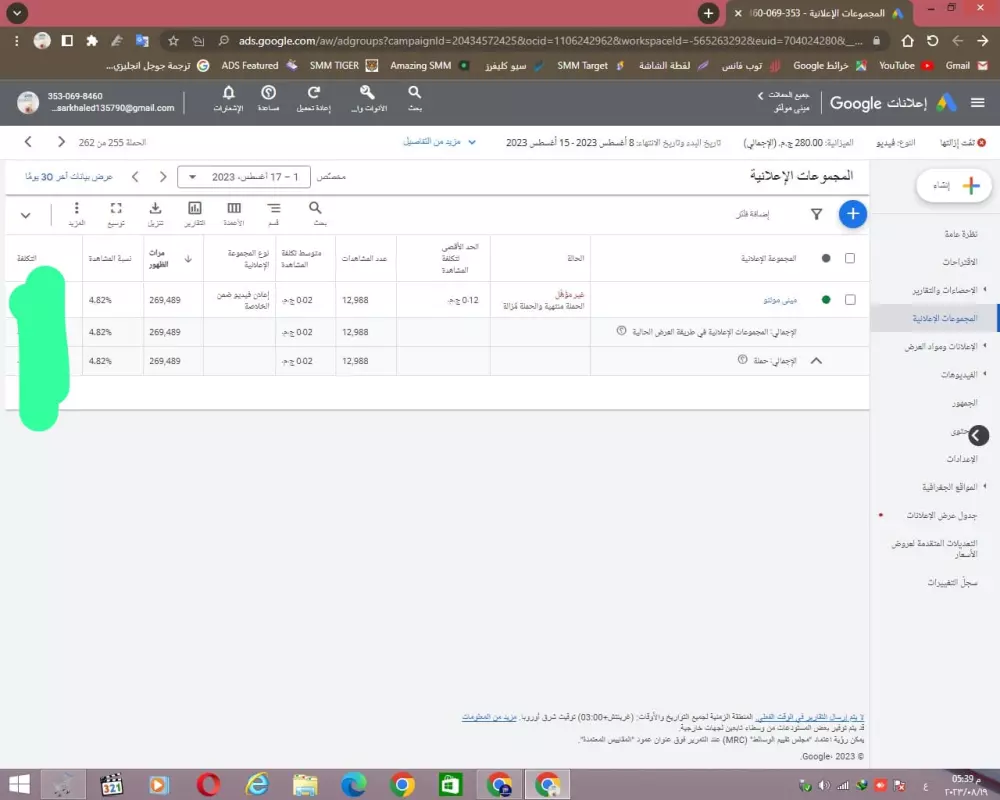Click the filter funnel icon near إضافة فلتر

coord(817,214)
